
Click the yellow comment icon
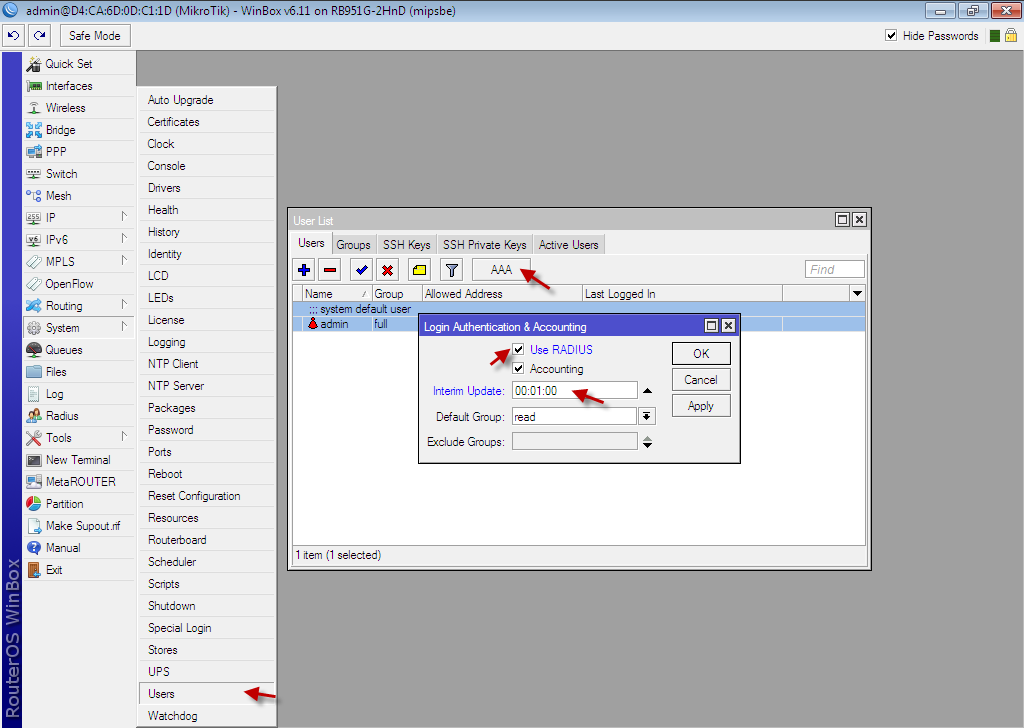(x=419, y=270)
